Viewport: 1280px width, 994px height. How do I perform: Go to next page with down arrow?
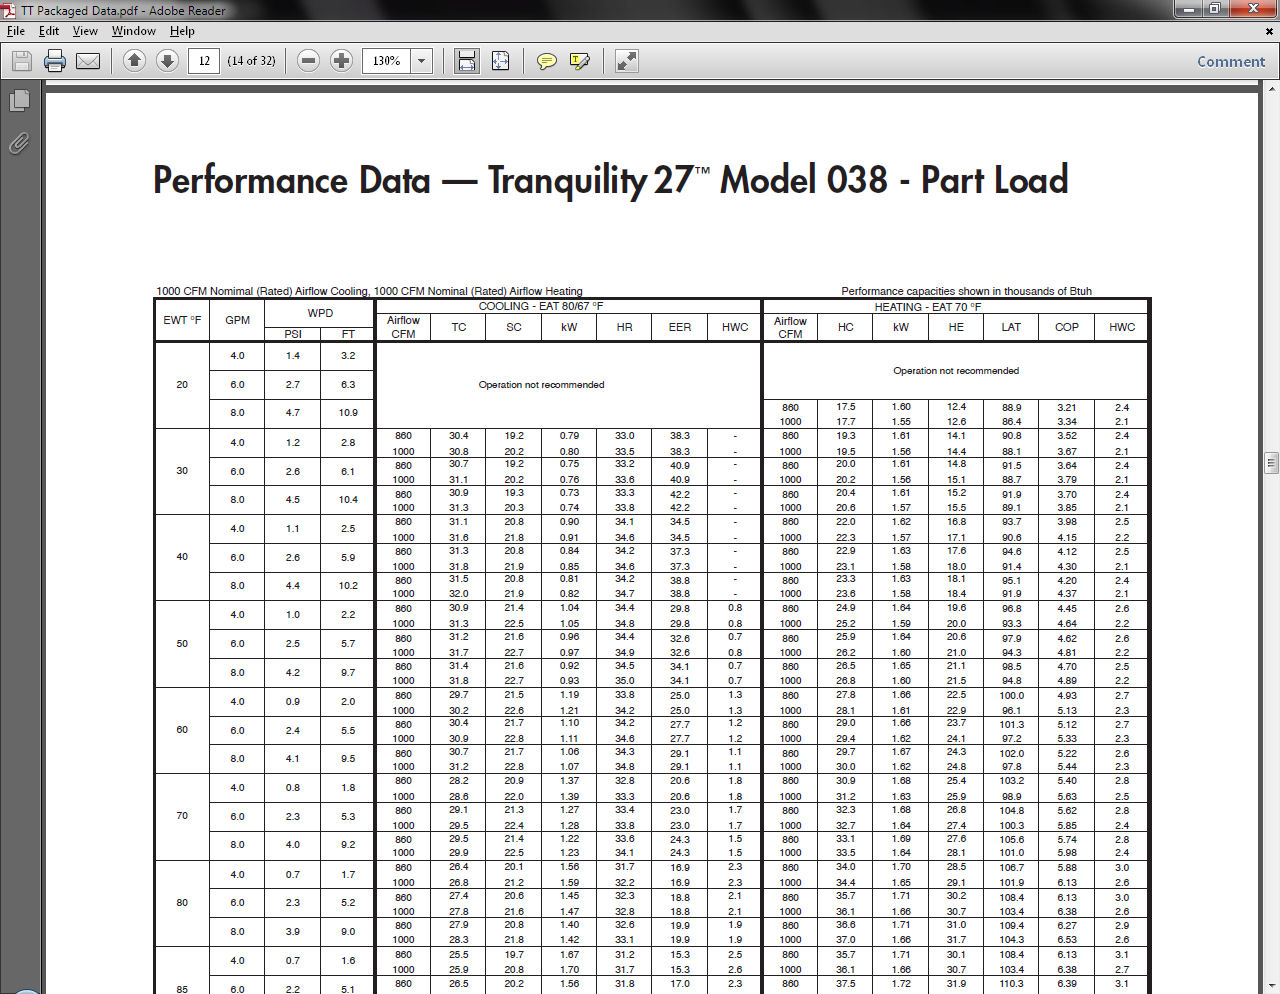click(x=167, y=61)
